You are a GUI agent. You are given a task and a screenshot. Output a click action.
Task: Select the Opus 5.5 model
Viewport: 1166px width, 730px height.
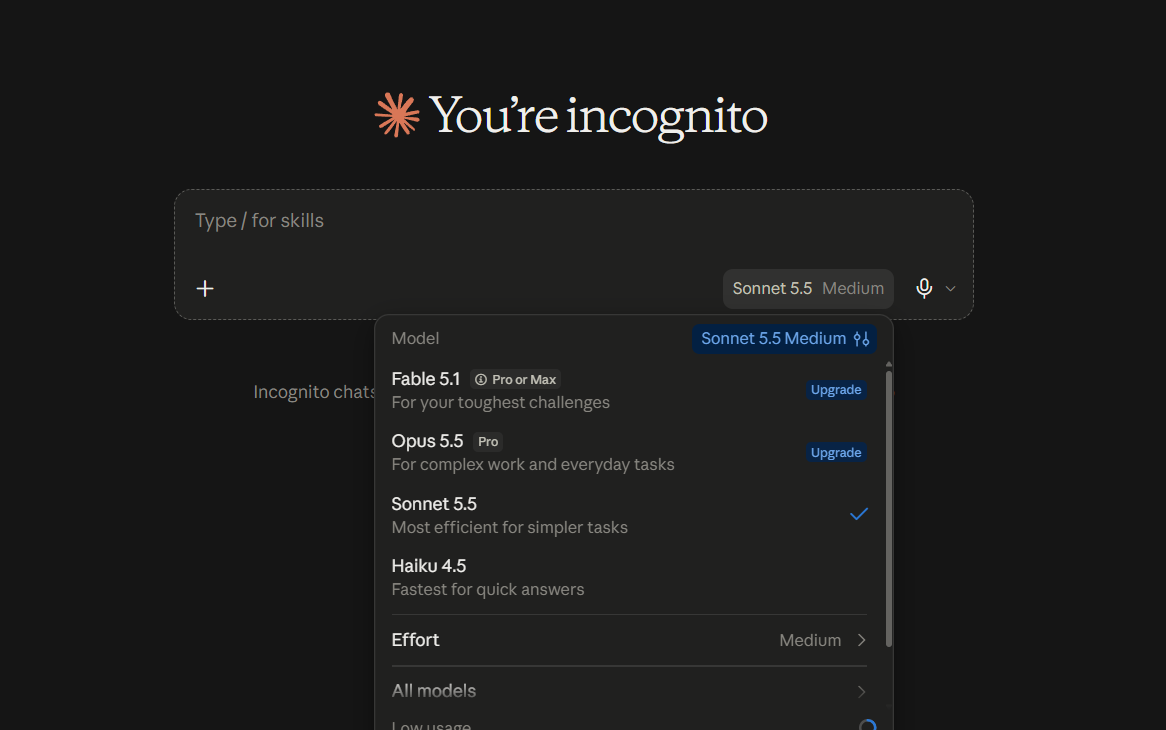point(629,453)
